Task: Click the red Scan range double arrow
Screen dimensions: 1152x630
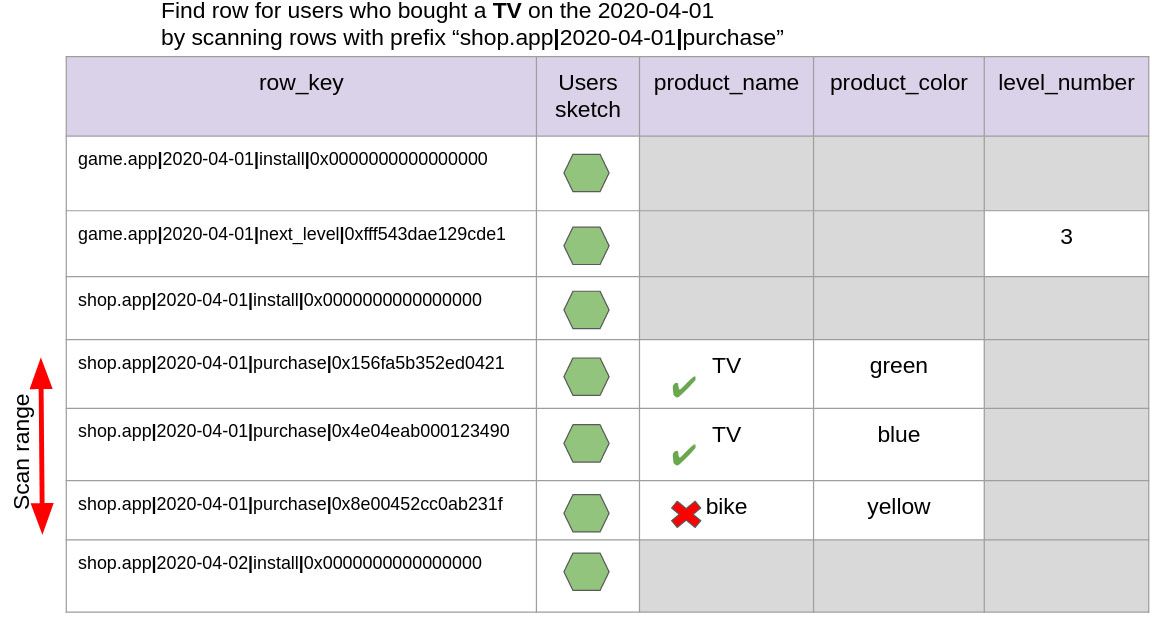Action: click(42, 446)
